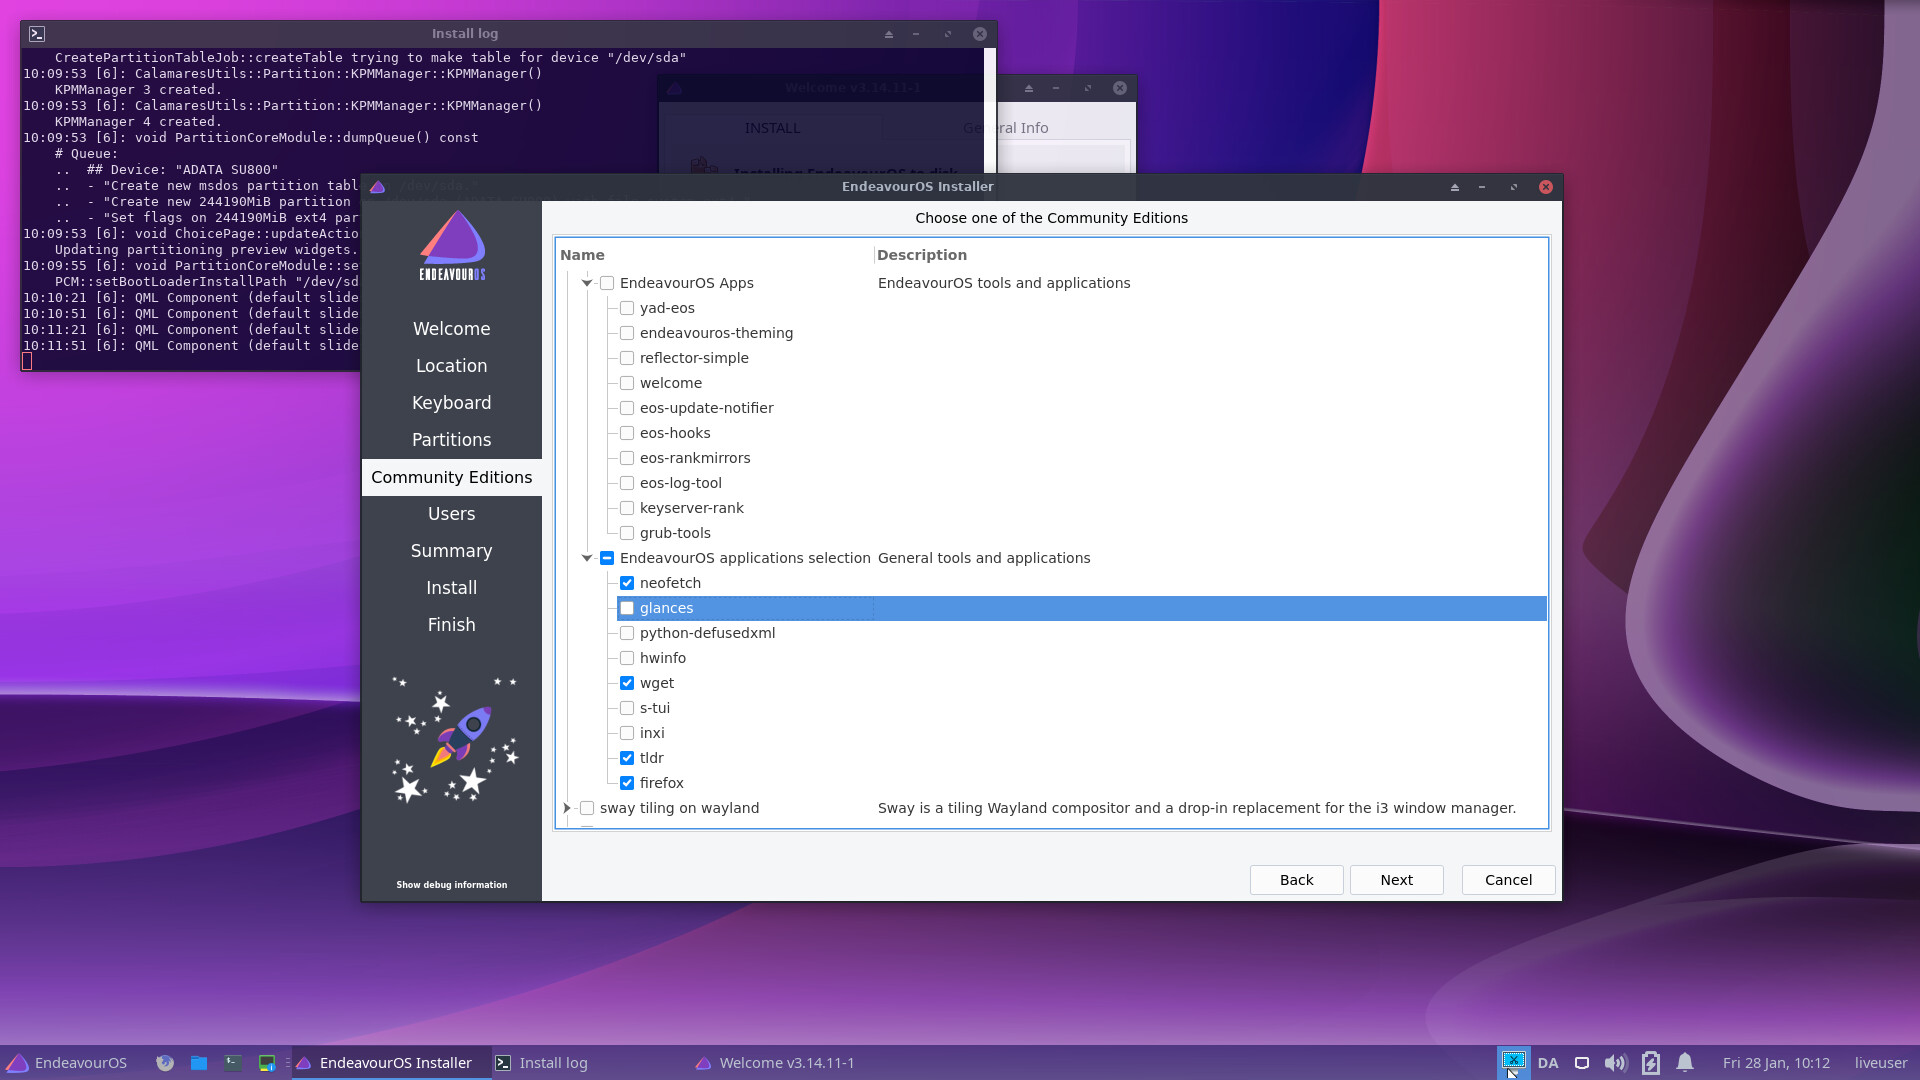Click the Install log terminal window icon

click(37, 34)
